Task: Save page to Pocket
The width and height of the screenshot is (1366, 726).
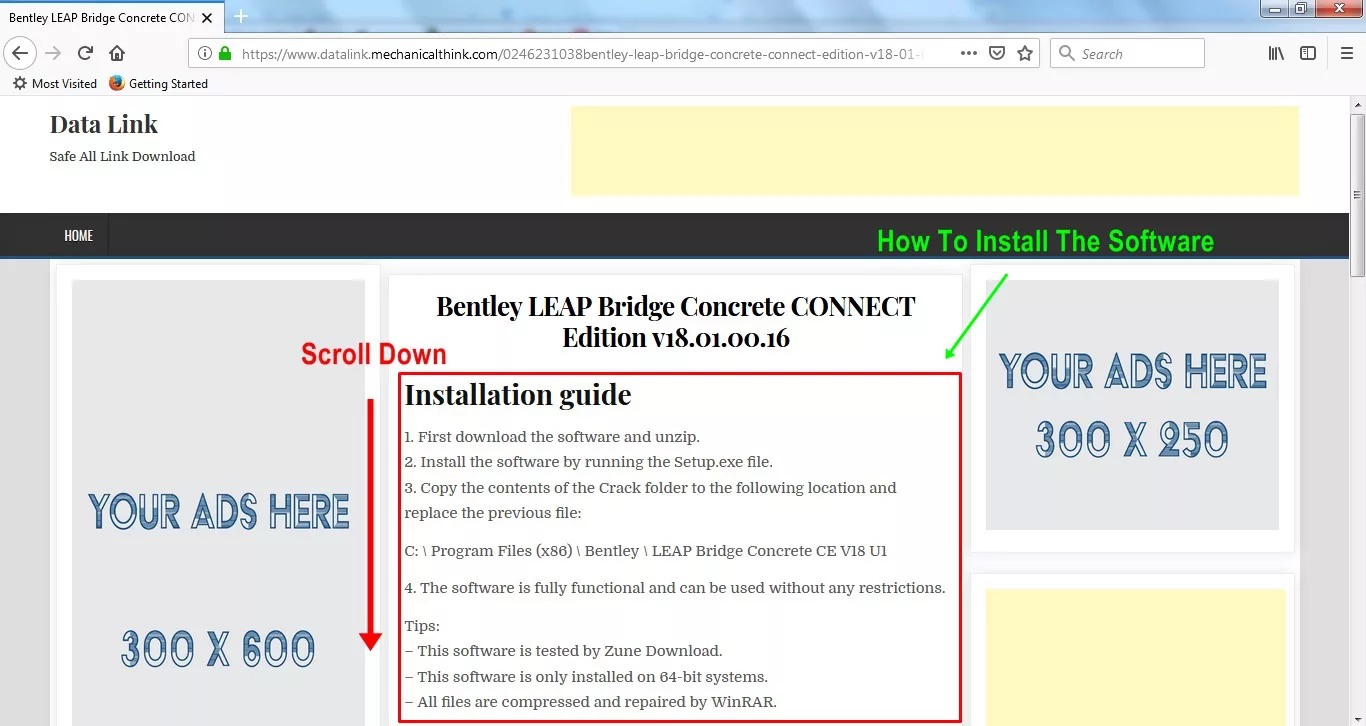Action: point(997,54)
